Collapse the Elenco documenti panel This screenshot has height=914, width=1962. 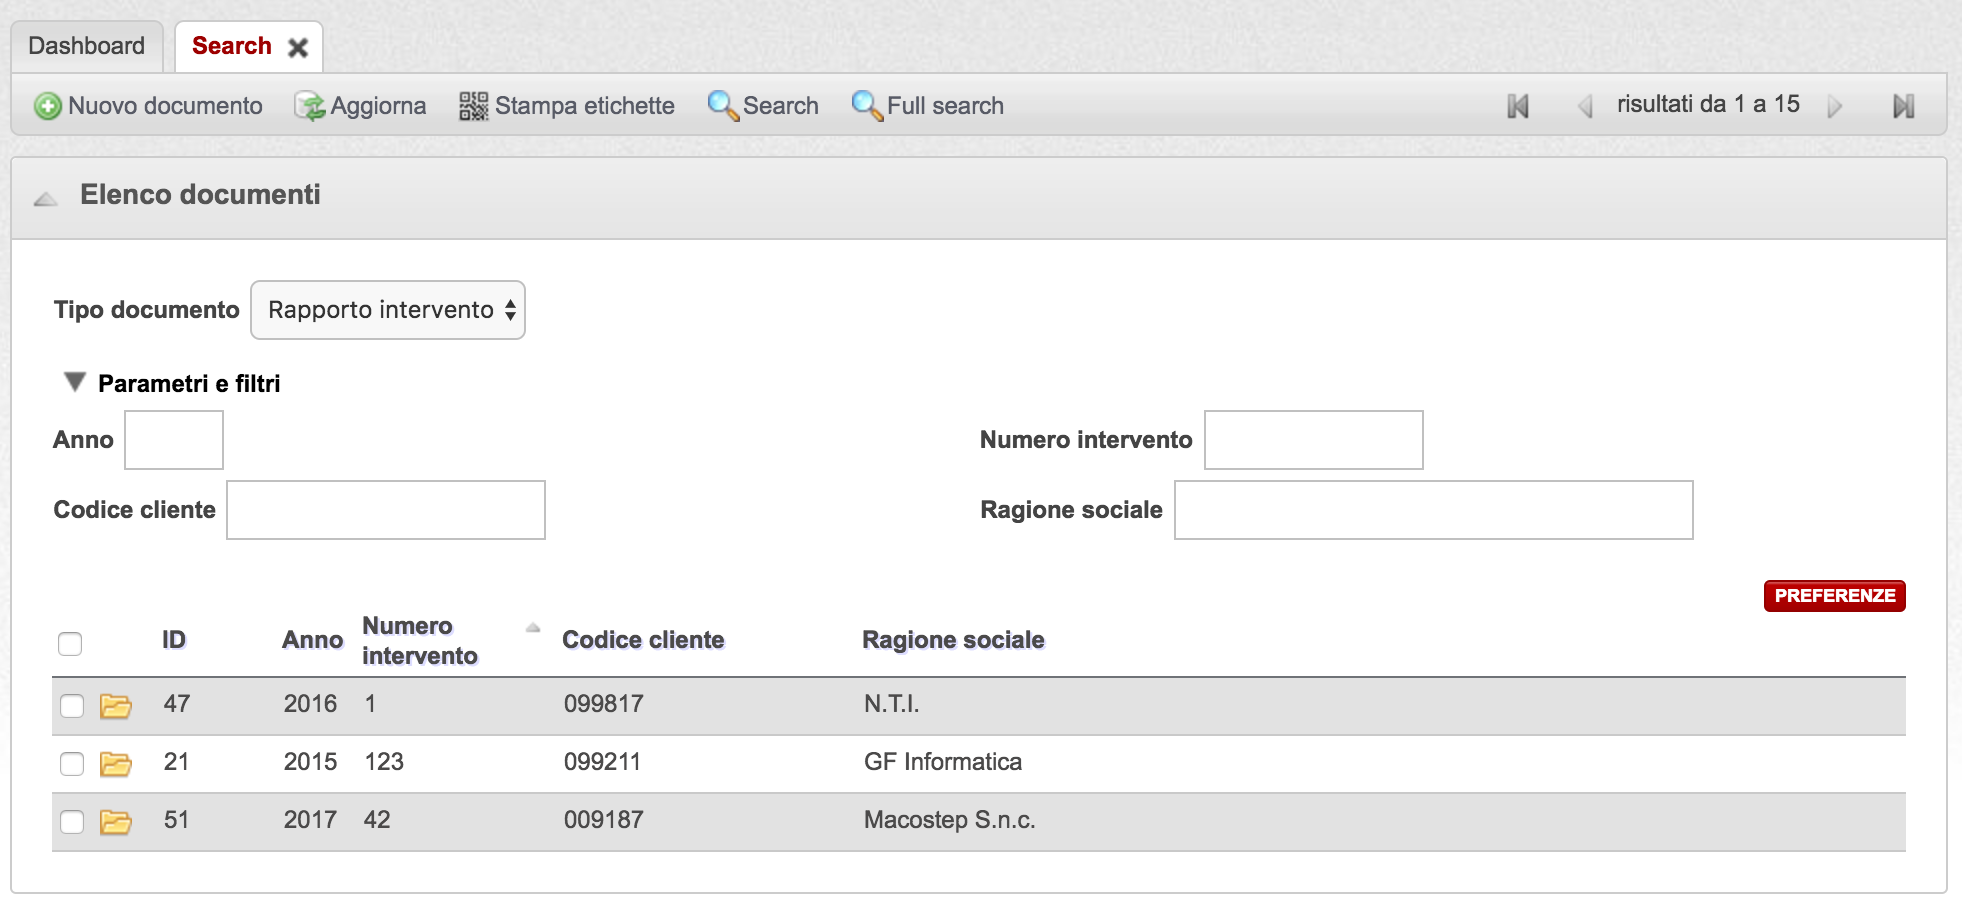tap(45, 199)
